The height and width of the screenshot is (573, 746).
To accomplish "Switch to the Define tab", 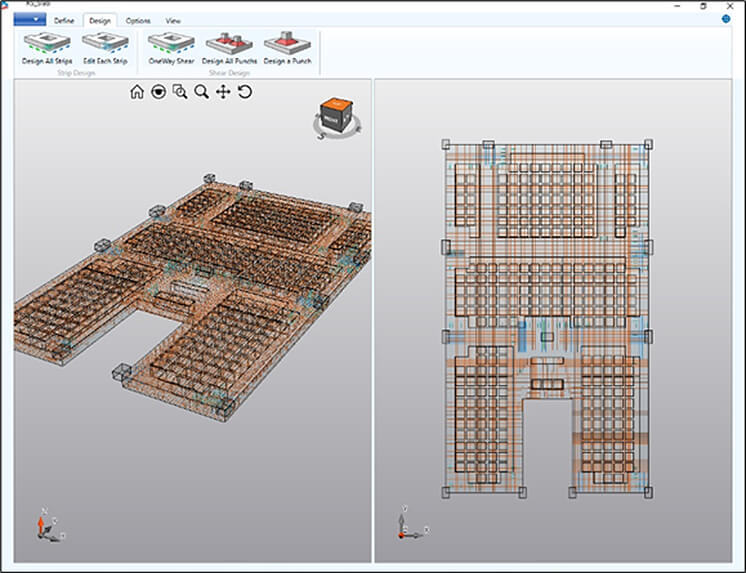I will point(64,20).
